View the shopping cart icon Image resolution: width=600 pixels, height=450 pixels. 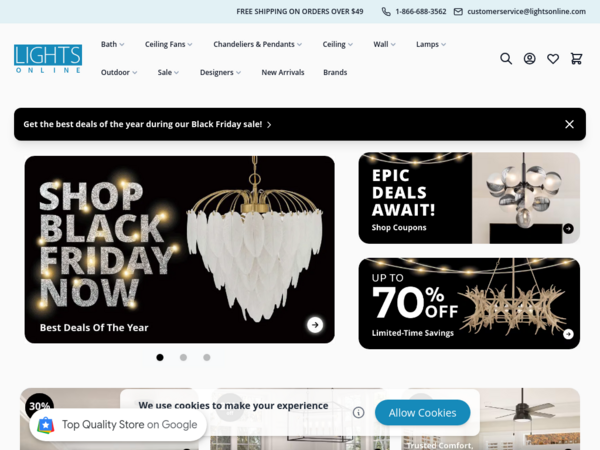(x=576, y=59)
